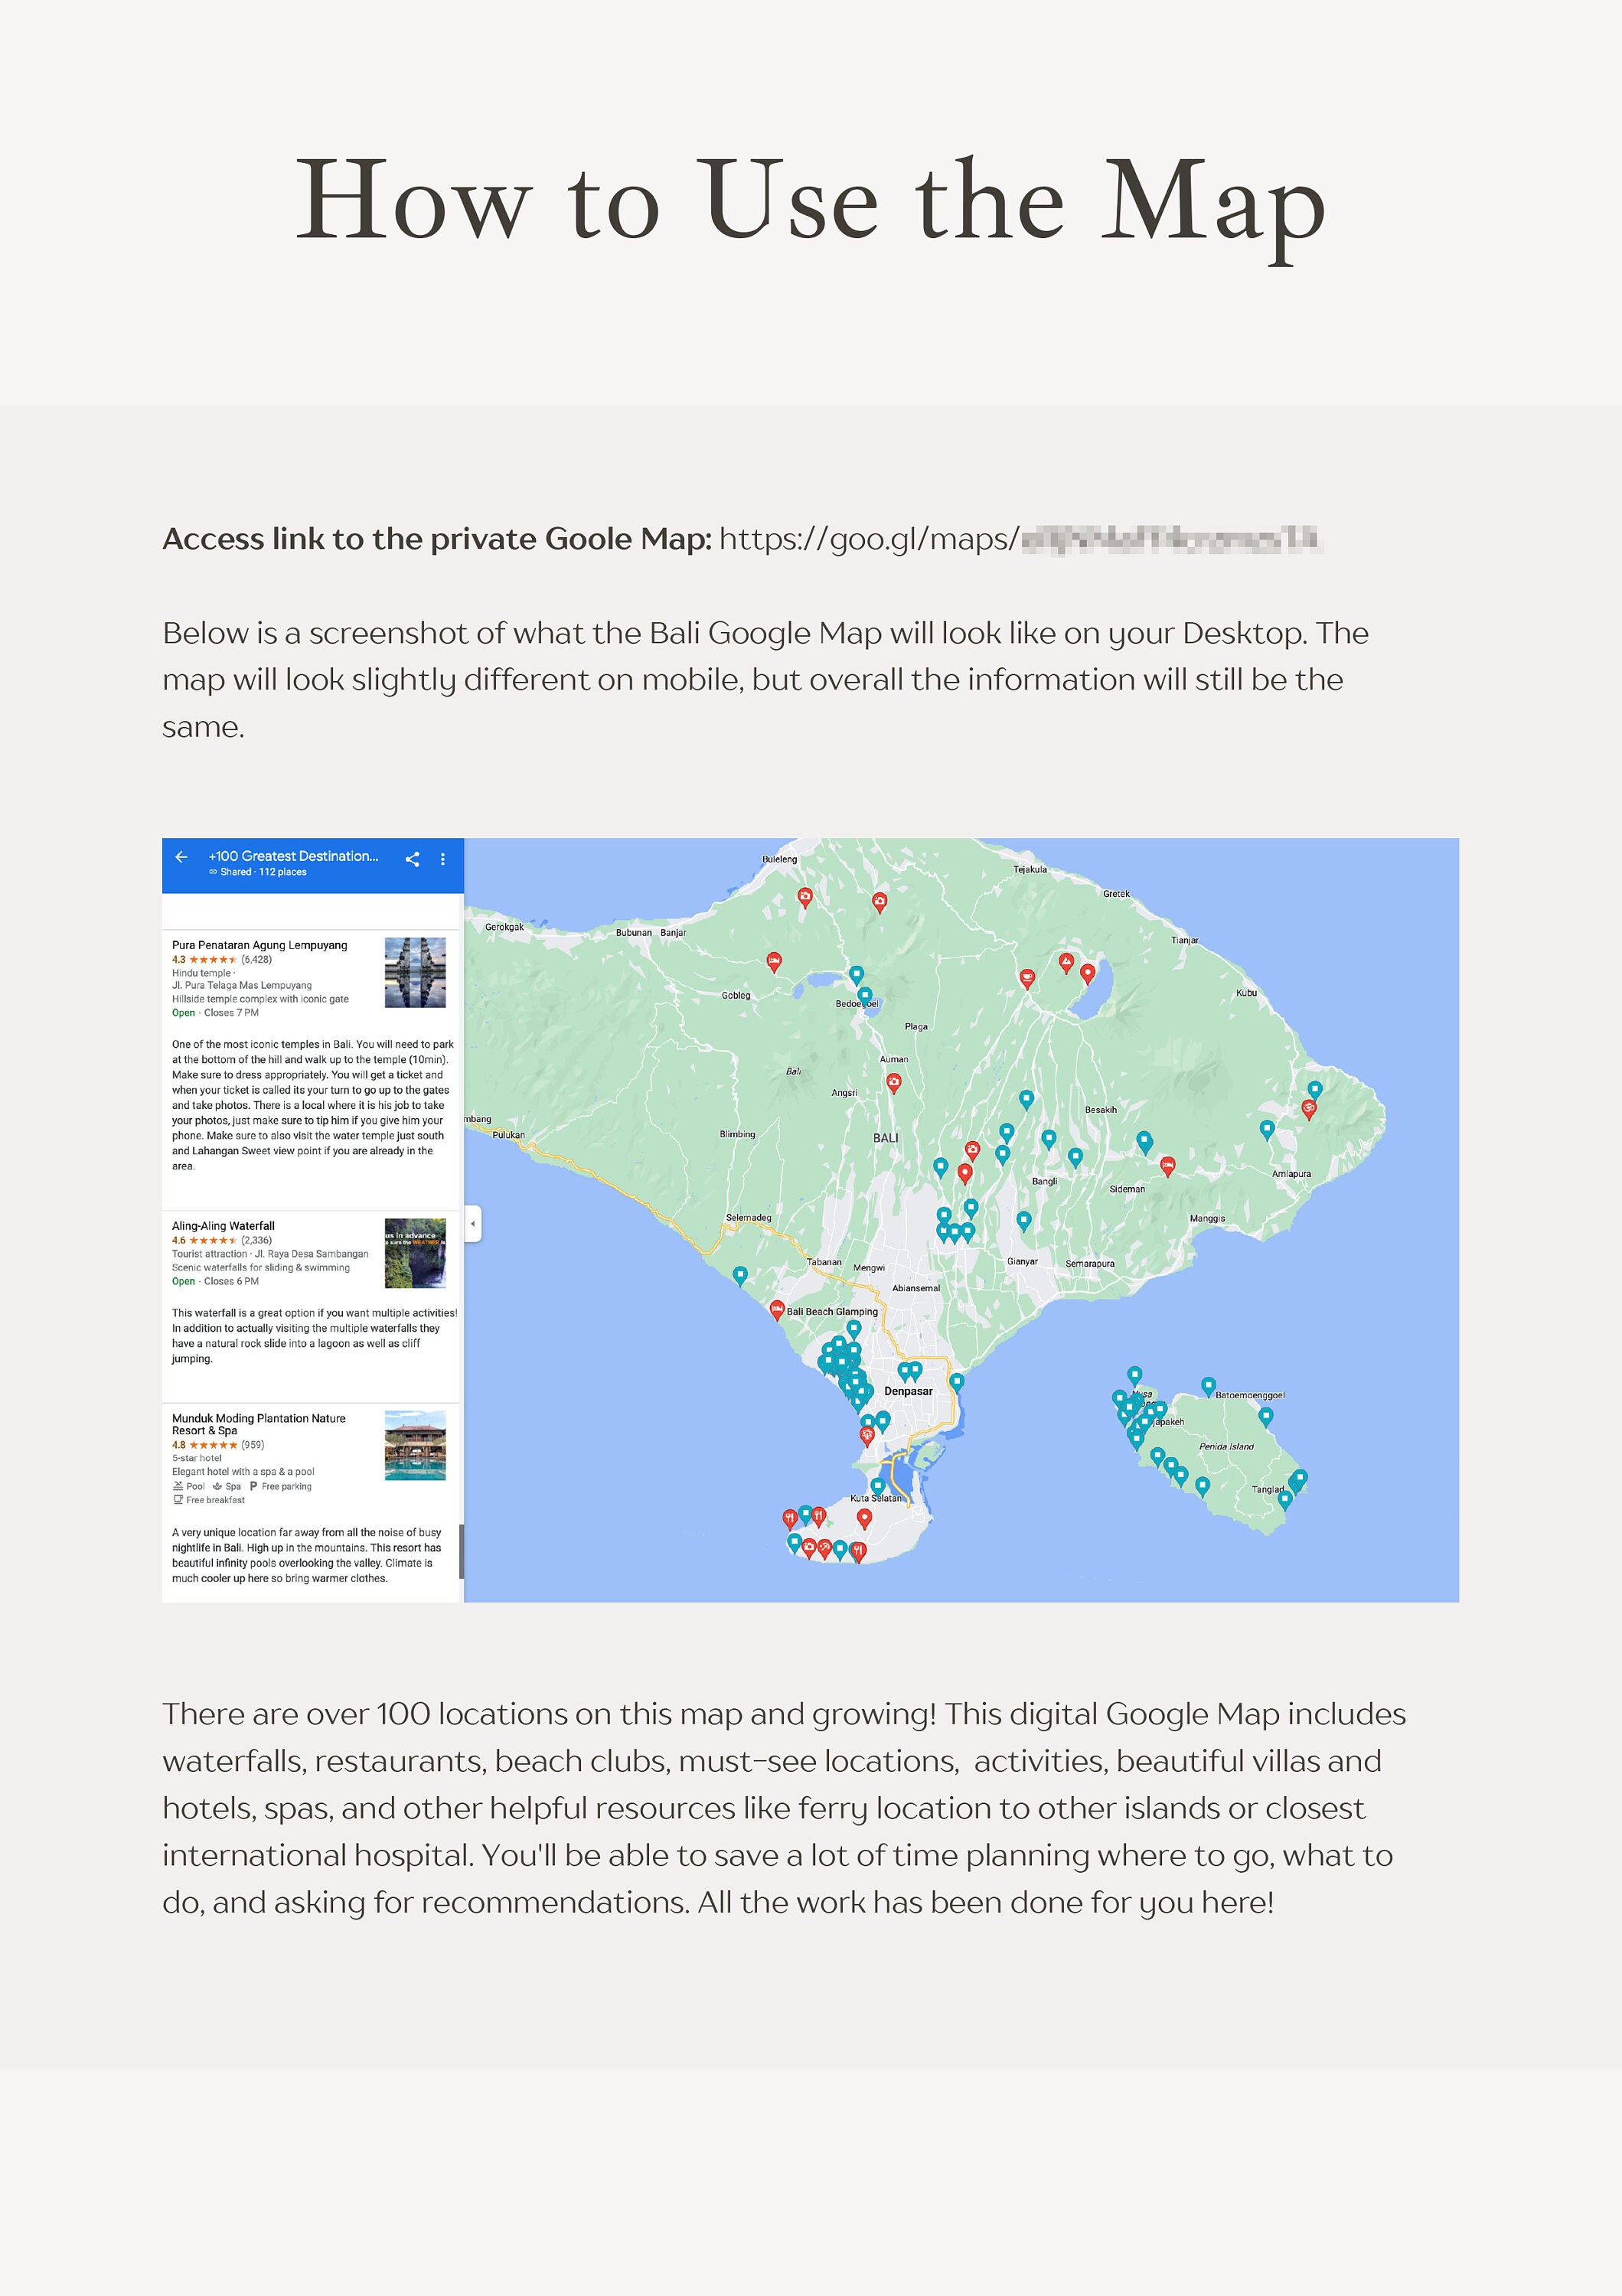Click the Shared · 112 places label
This screenshot has width=1622, height=2296.
coord(258,872)
